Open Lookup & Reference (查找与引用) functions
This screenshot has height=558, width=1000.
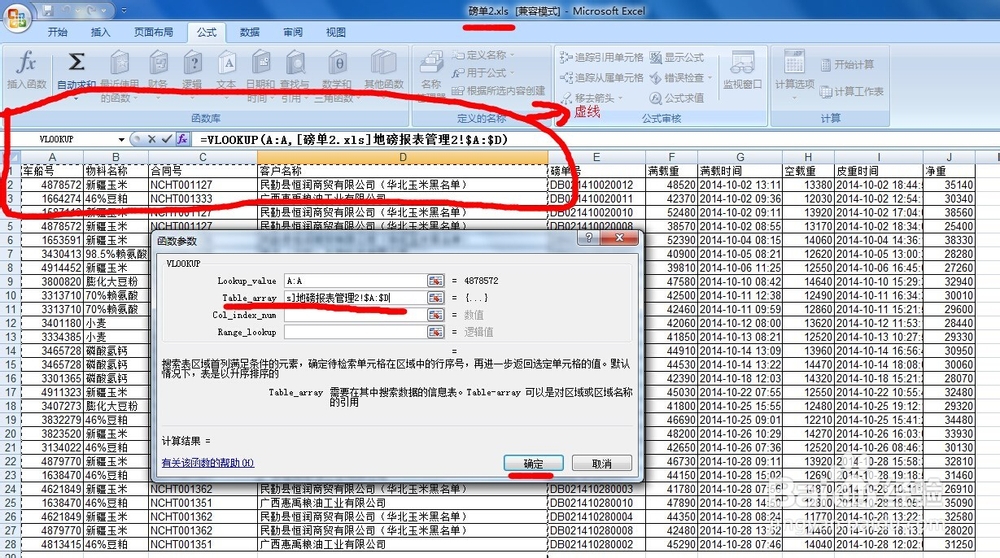pos(295,75)
